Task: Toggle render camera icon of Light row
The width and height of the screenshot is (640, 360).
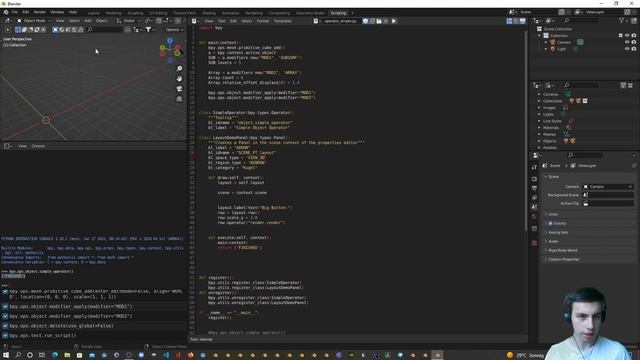Action: point(634,49)
